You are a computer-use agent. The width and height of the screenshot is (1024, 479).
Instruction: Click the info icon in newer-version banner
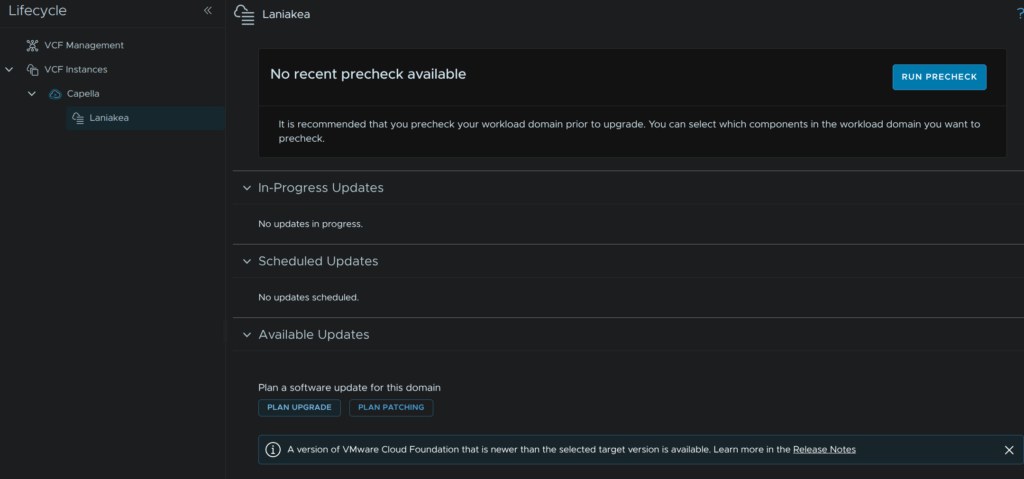273,450
